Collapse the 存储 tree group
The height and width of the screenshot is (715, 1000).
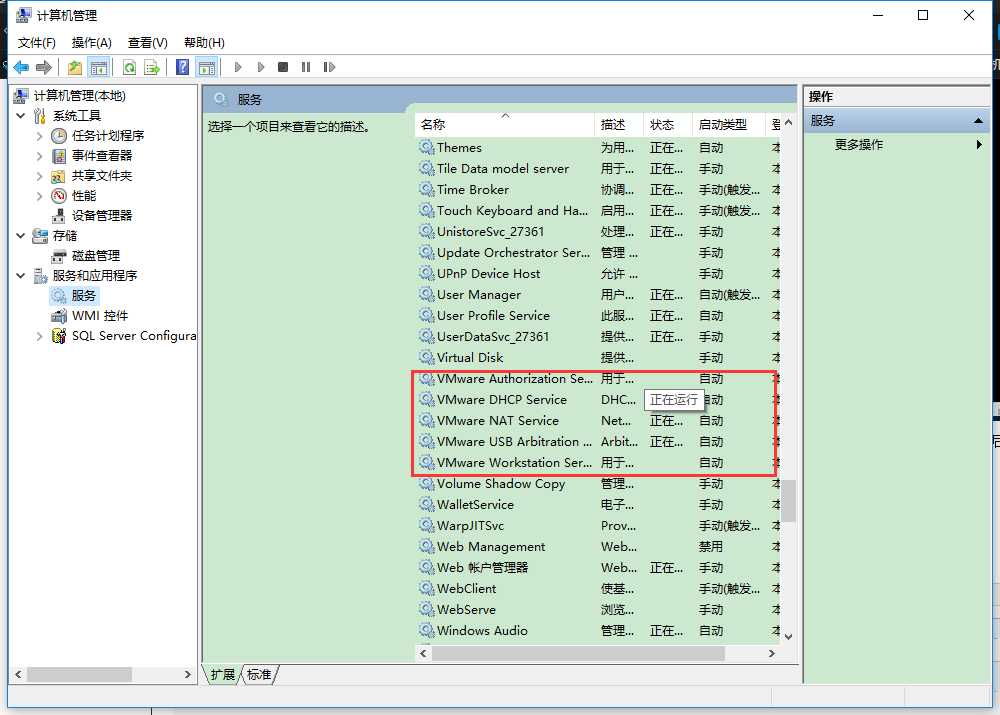click(20, 235)
